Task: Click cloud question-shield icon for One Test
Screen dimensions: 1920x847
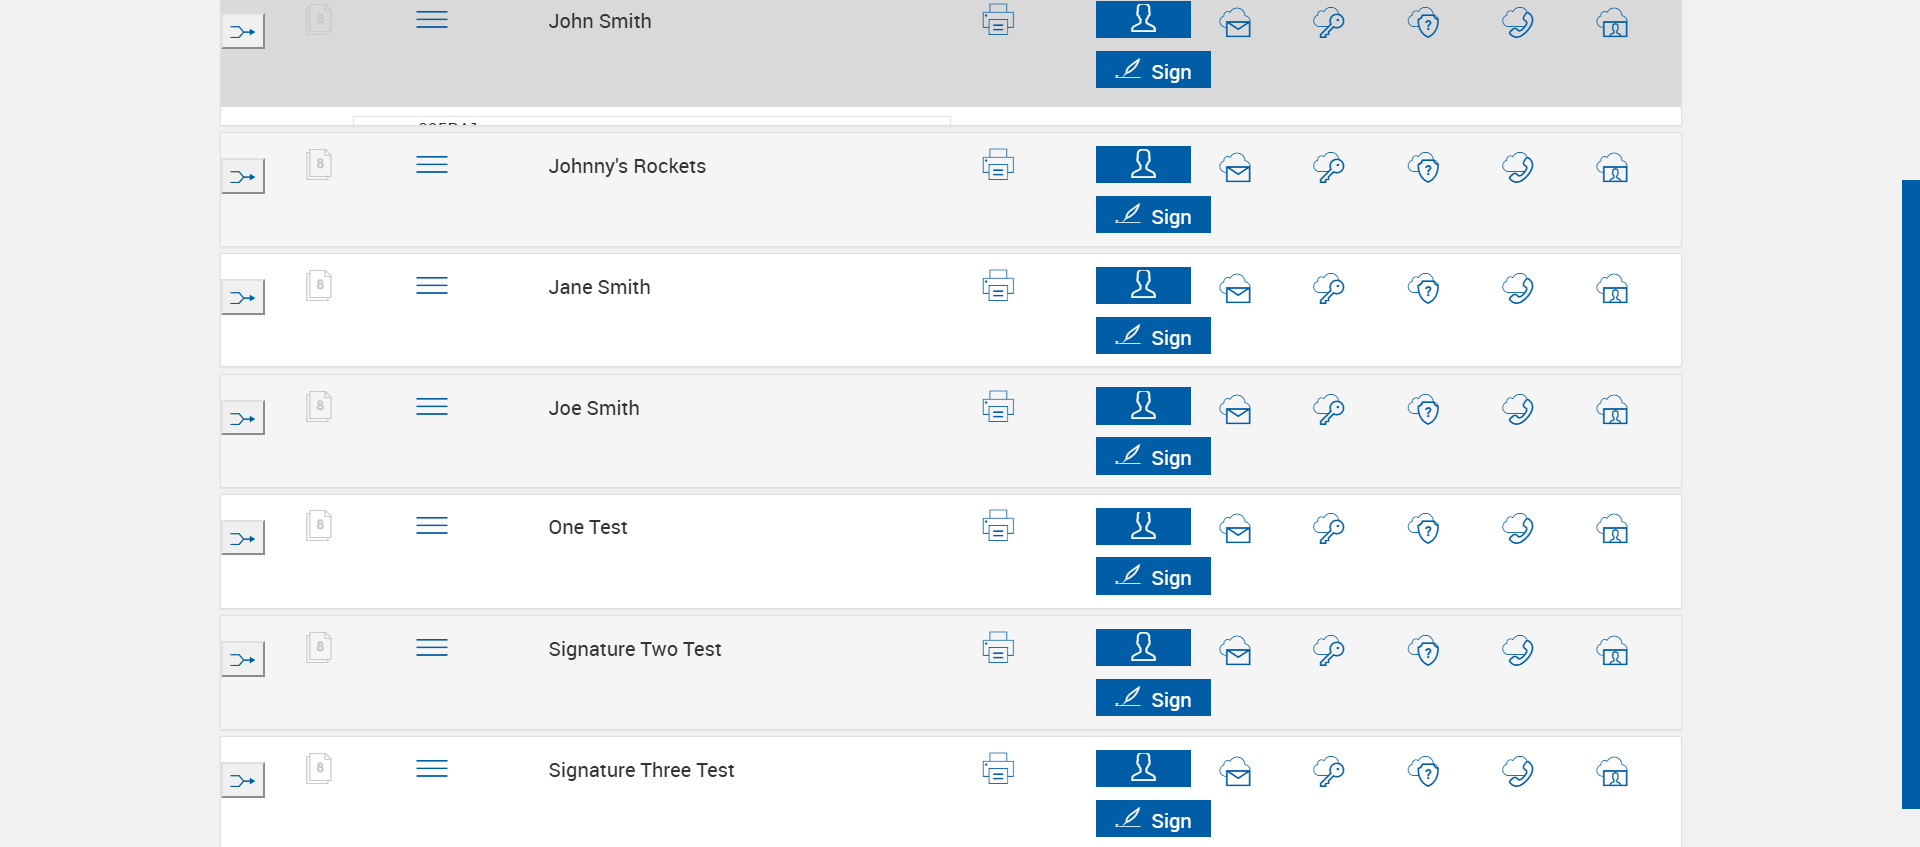Action: click(1424, 529)
